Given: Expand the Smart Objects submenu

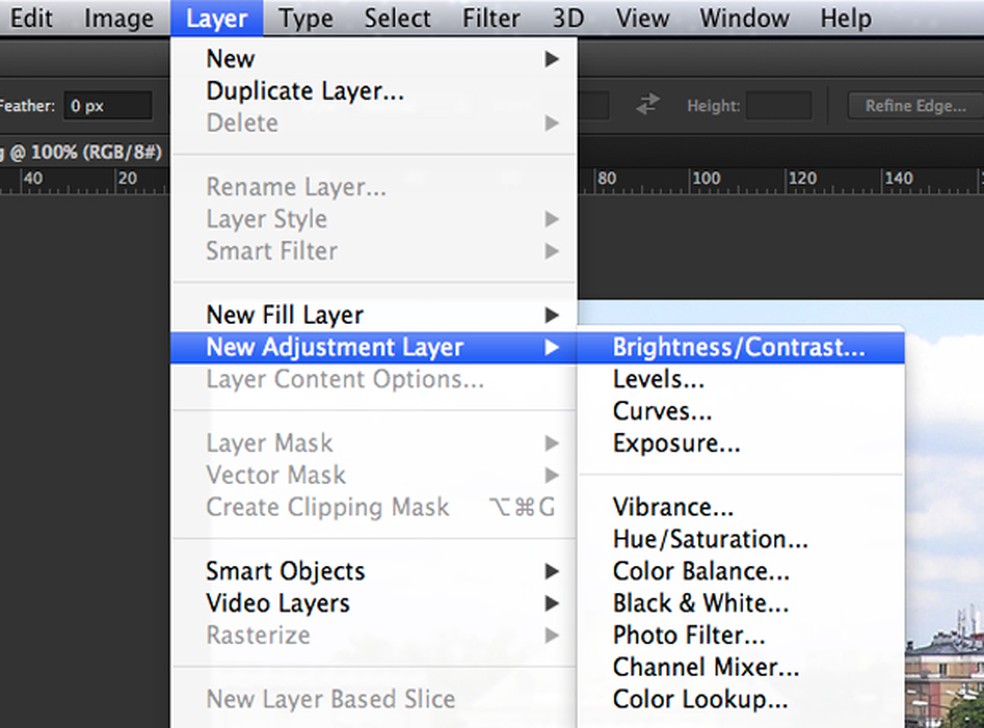Looking at the screenshot, I should [284, 571].
